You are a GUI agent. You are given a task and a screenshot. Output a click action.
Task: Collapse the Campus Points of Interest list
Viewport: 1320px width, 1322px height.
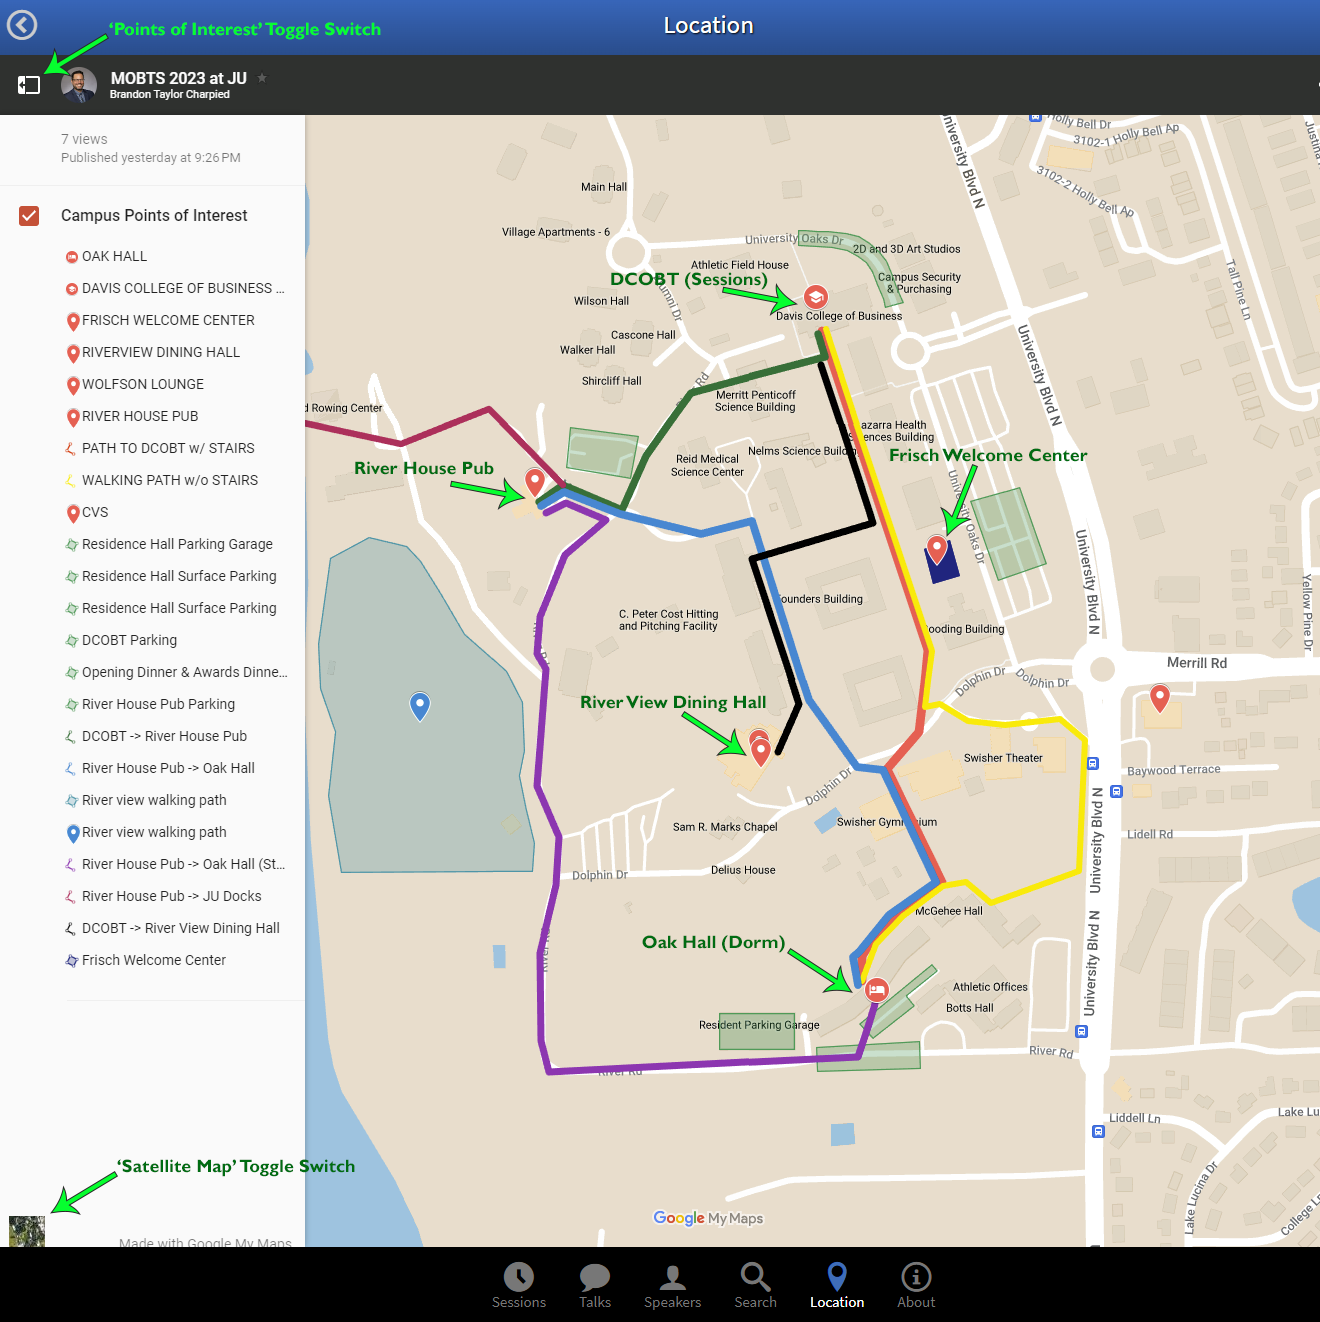154,215
